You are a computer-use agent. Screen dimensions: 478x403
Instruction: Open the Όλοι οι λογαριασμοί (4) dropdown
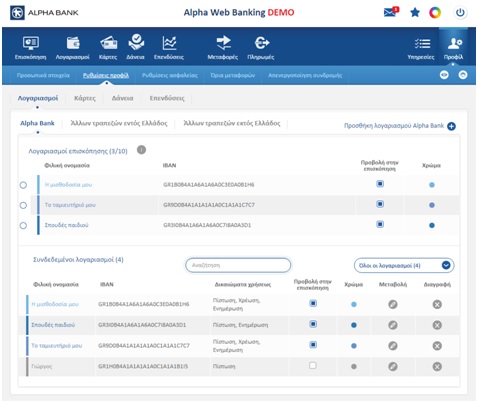pos(404,266)
